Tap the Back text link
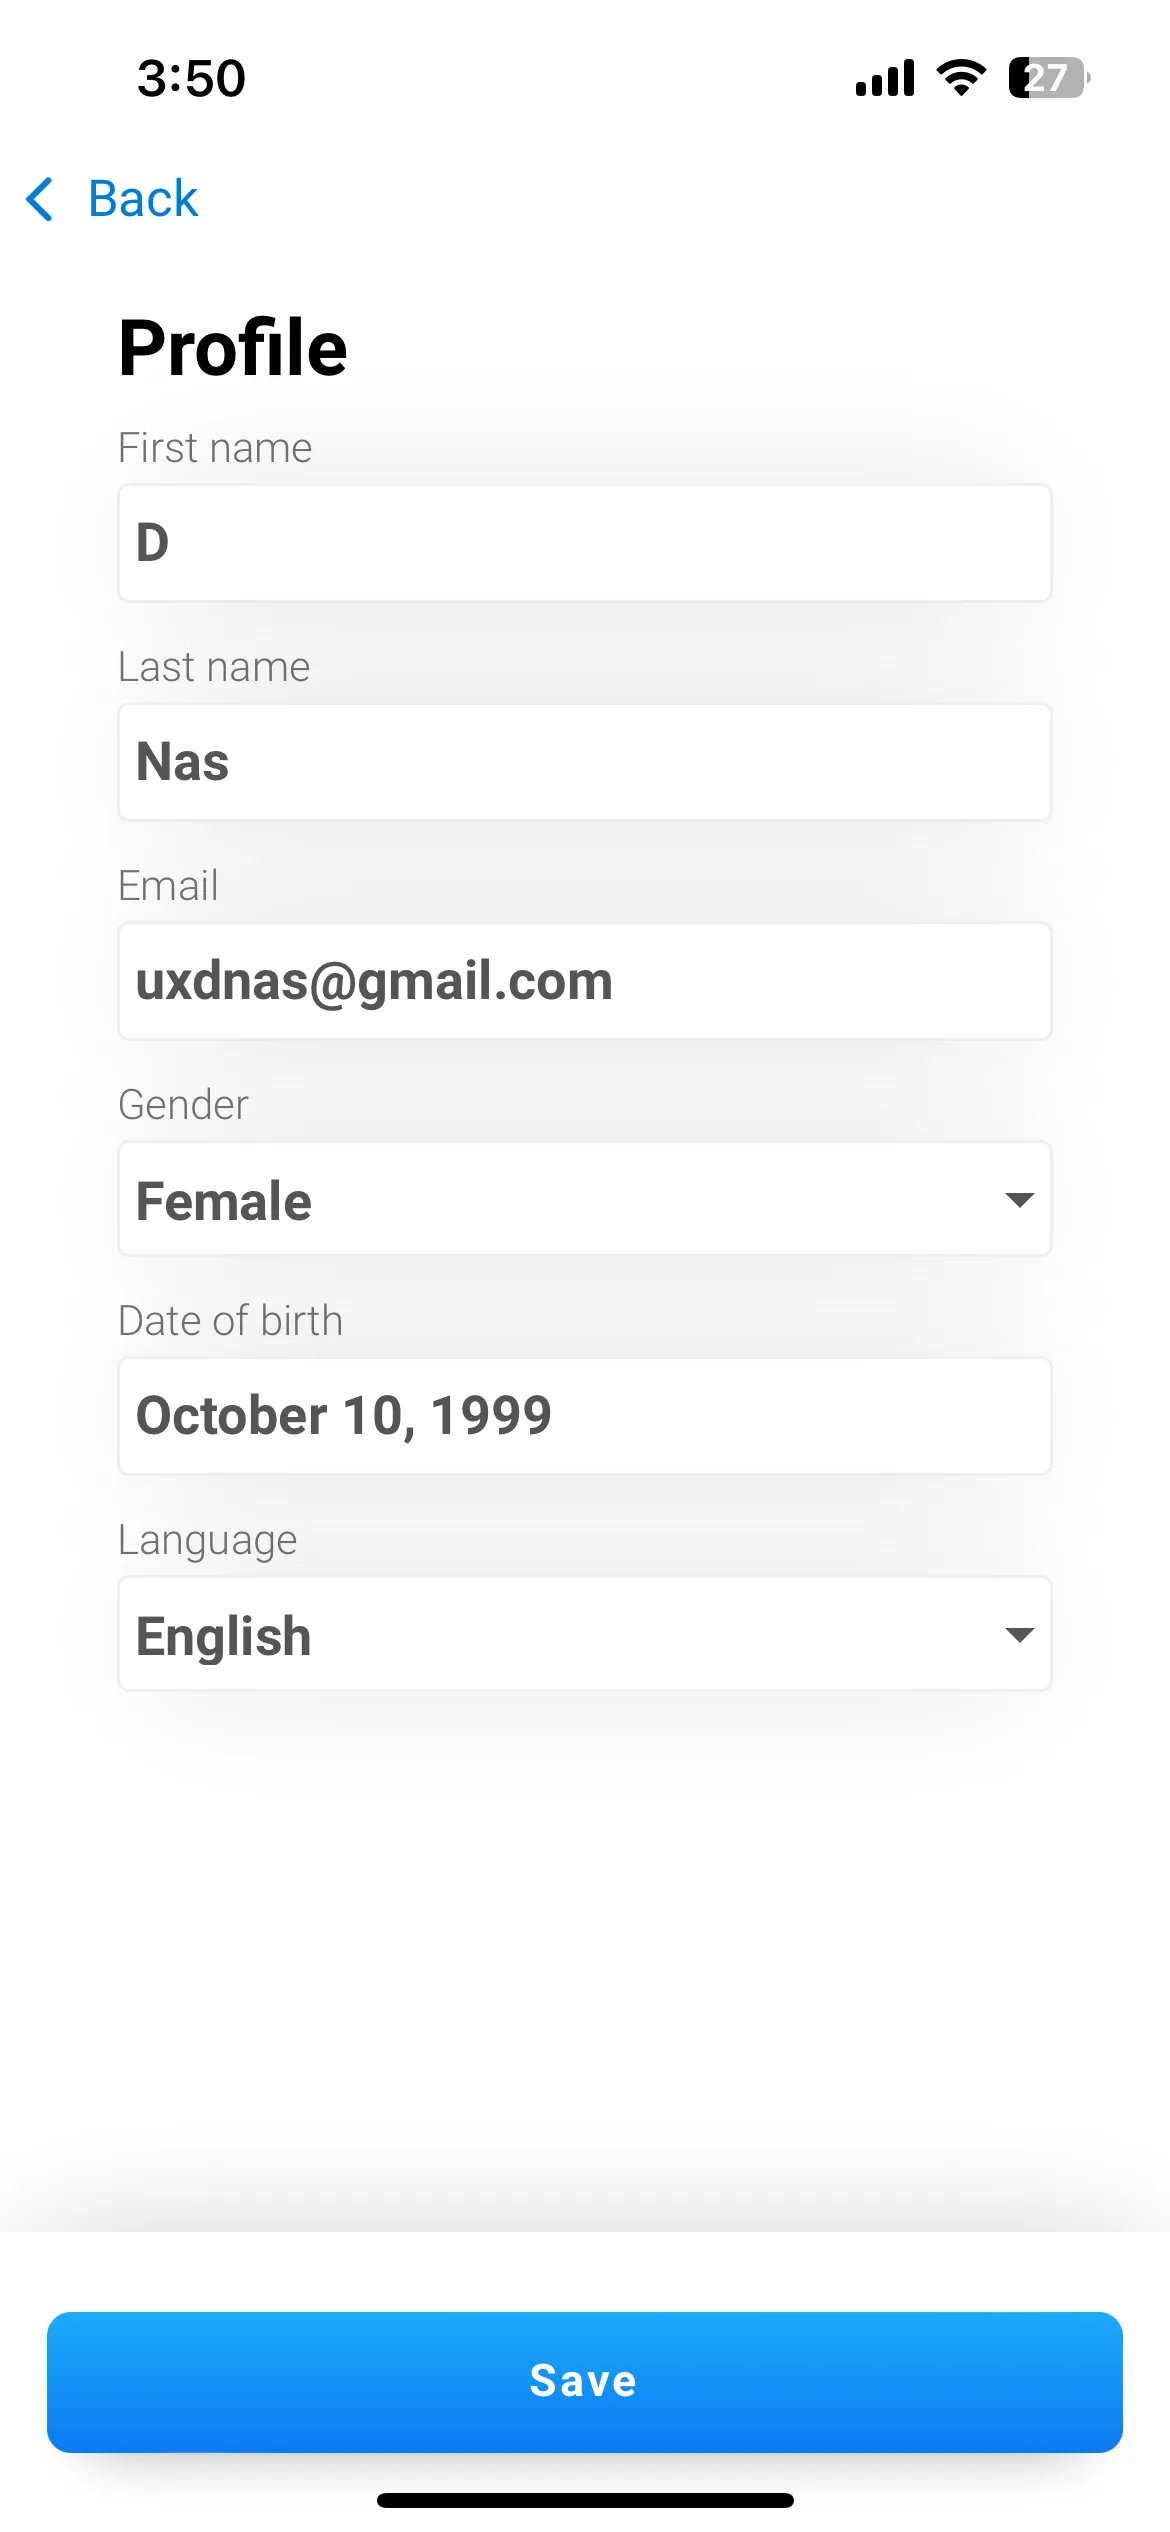 point(143,198)
